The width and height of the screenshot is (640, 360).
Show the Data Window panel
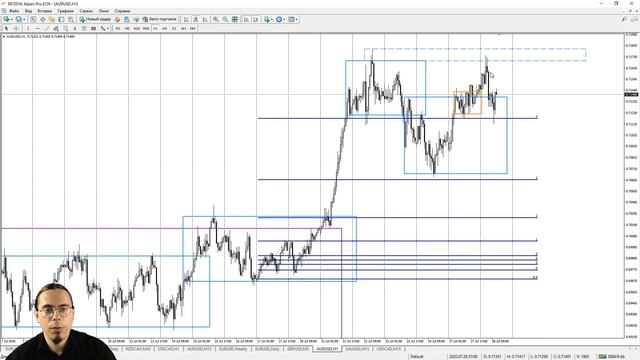pos(42,19)
